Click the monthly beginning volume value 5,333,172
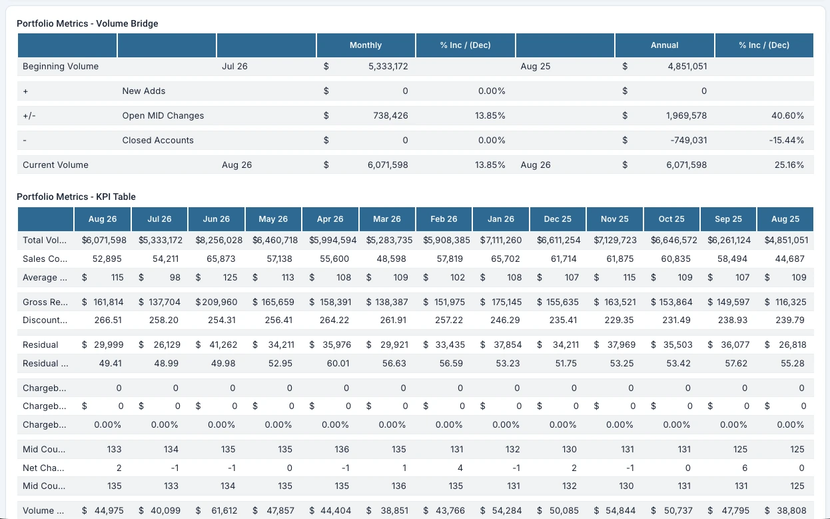830x519 pixels. 388,66
